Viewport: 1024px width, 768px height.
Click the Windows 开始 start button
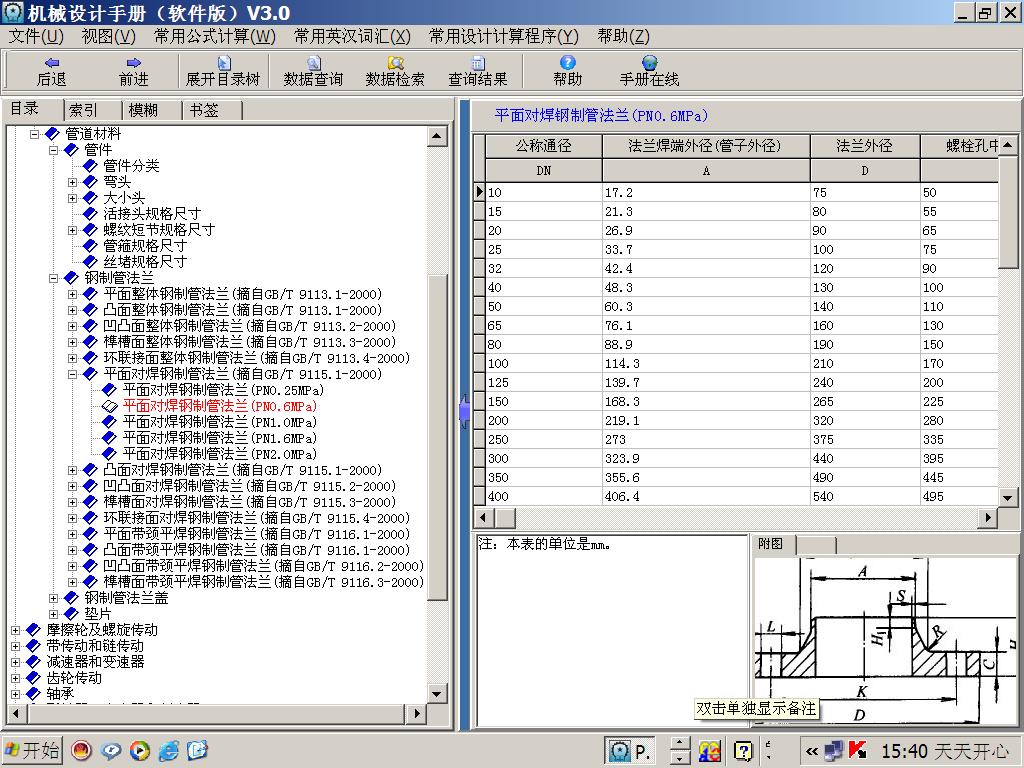click(32, 750)
